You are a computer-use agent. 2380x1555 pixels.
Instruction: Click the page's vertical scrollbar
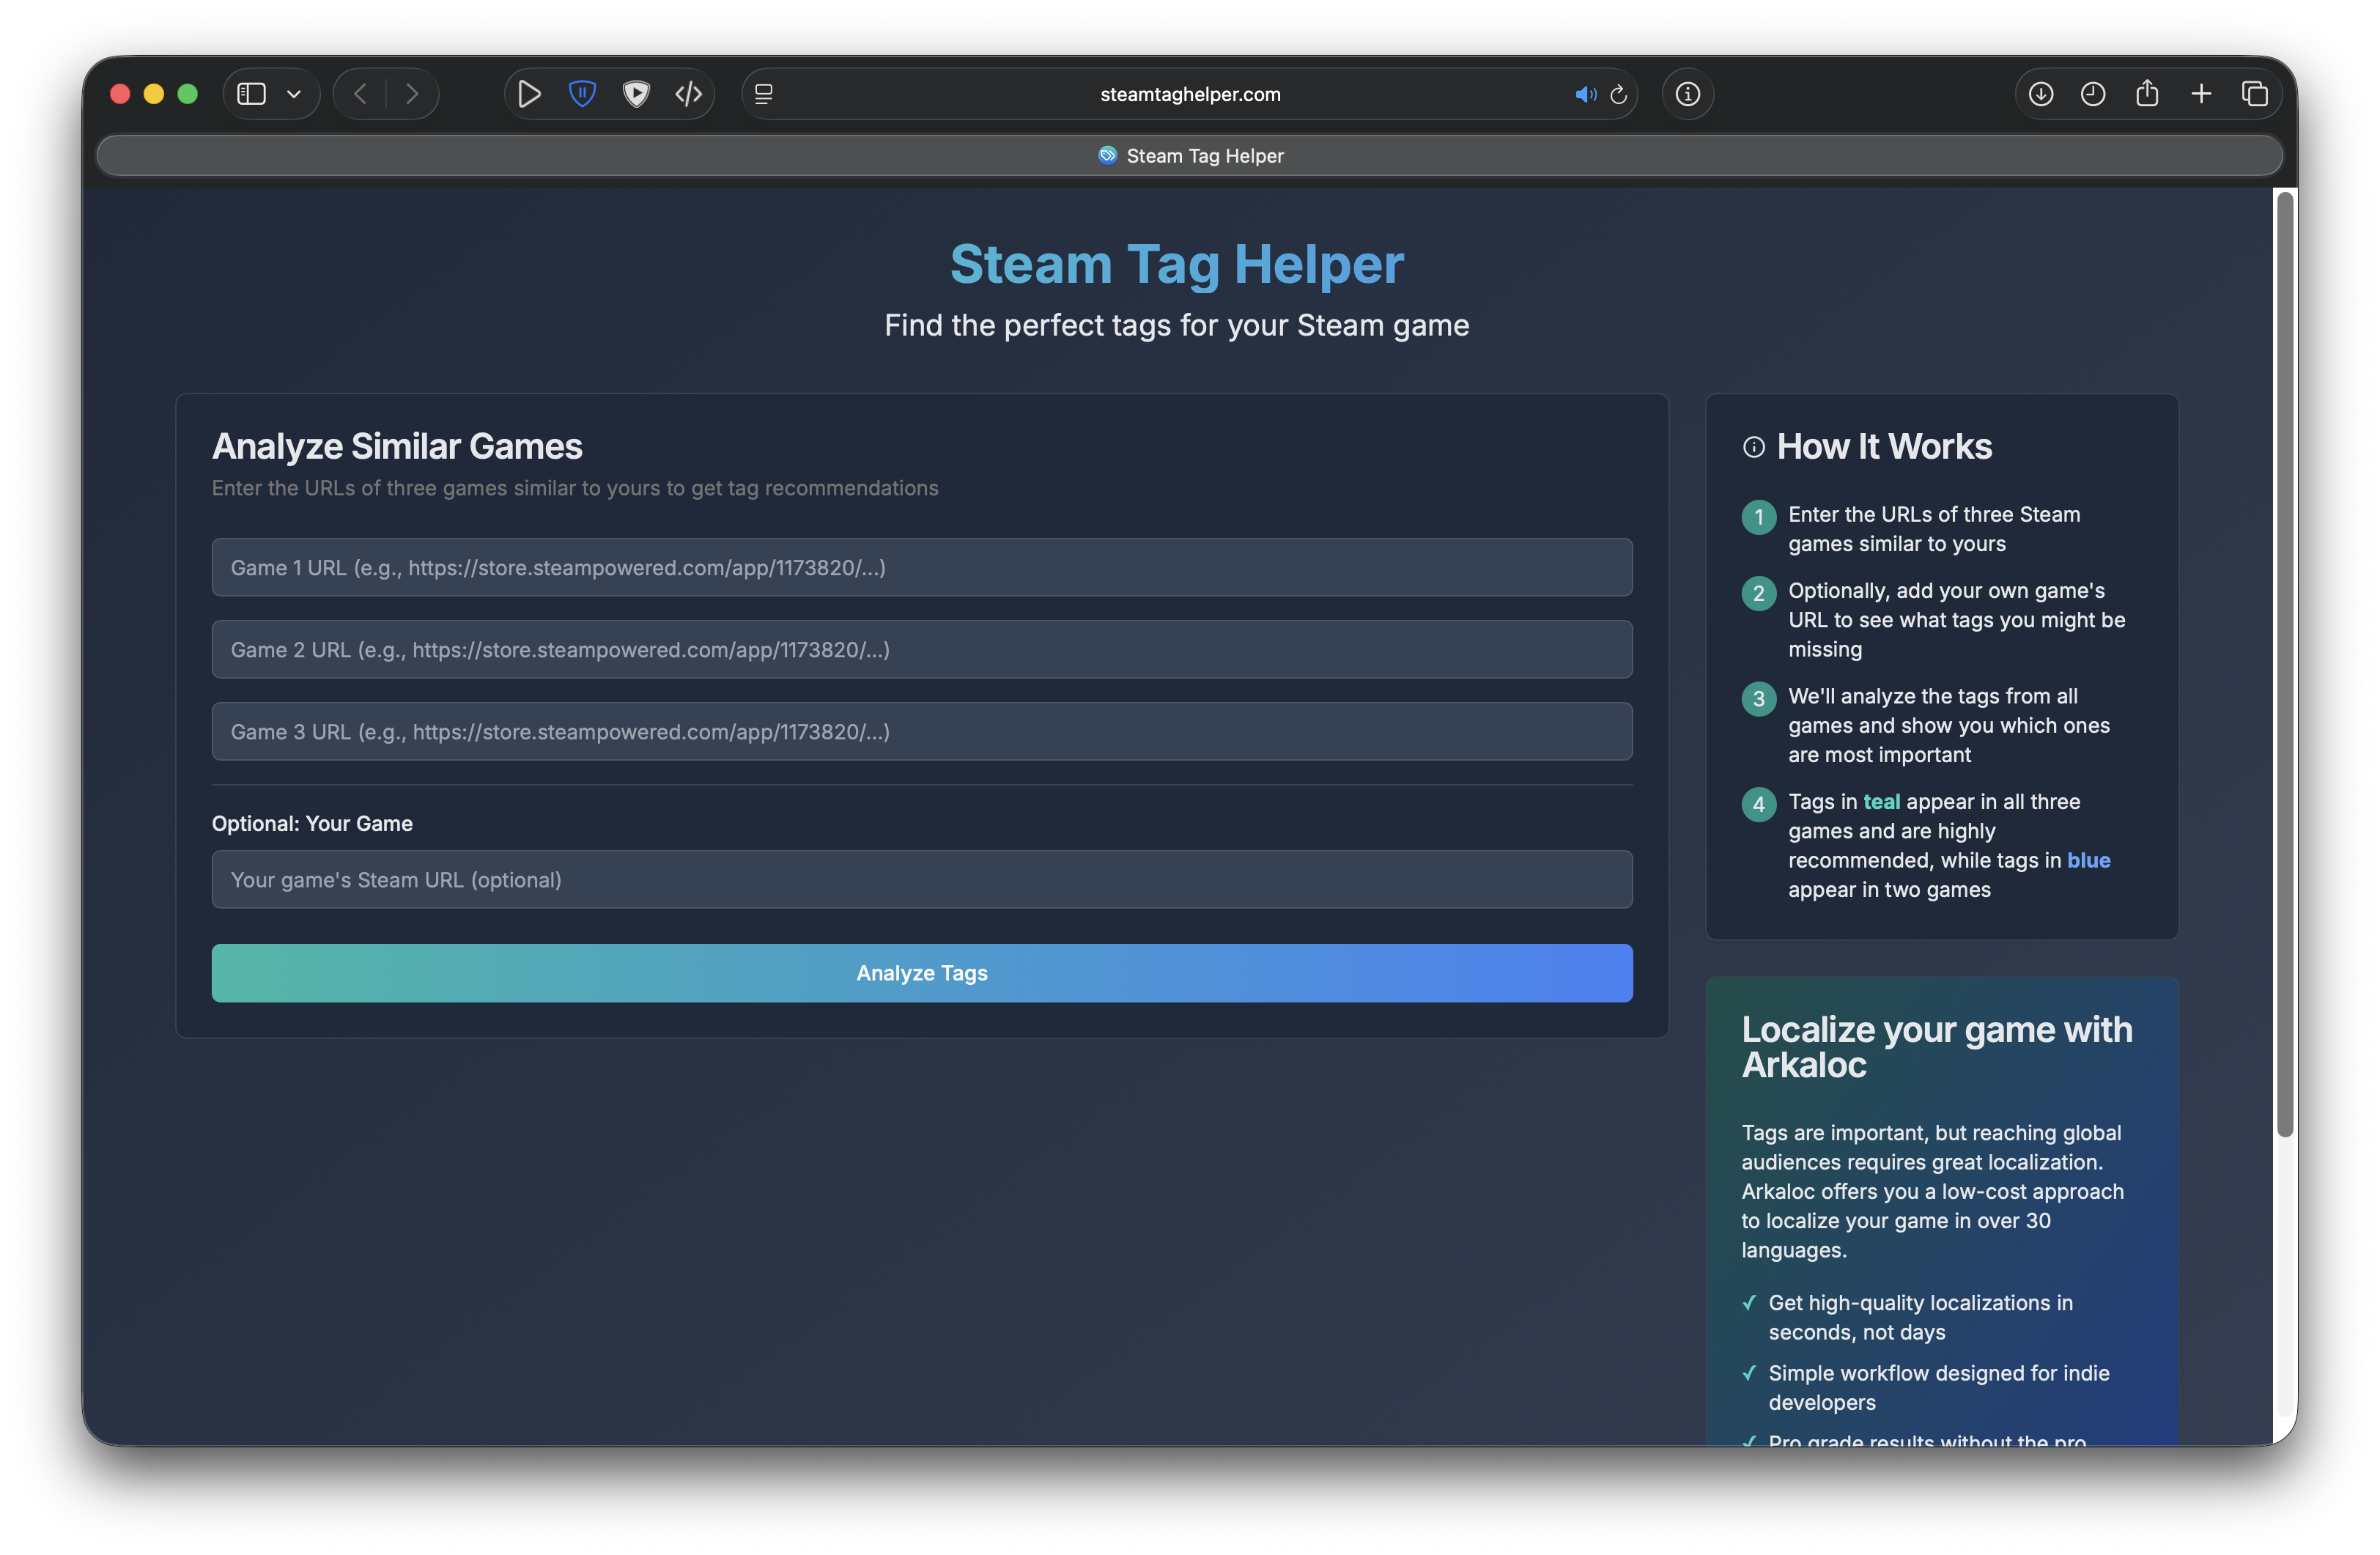point(2285,665)
